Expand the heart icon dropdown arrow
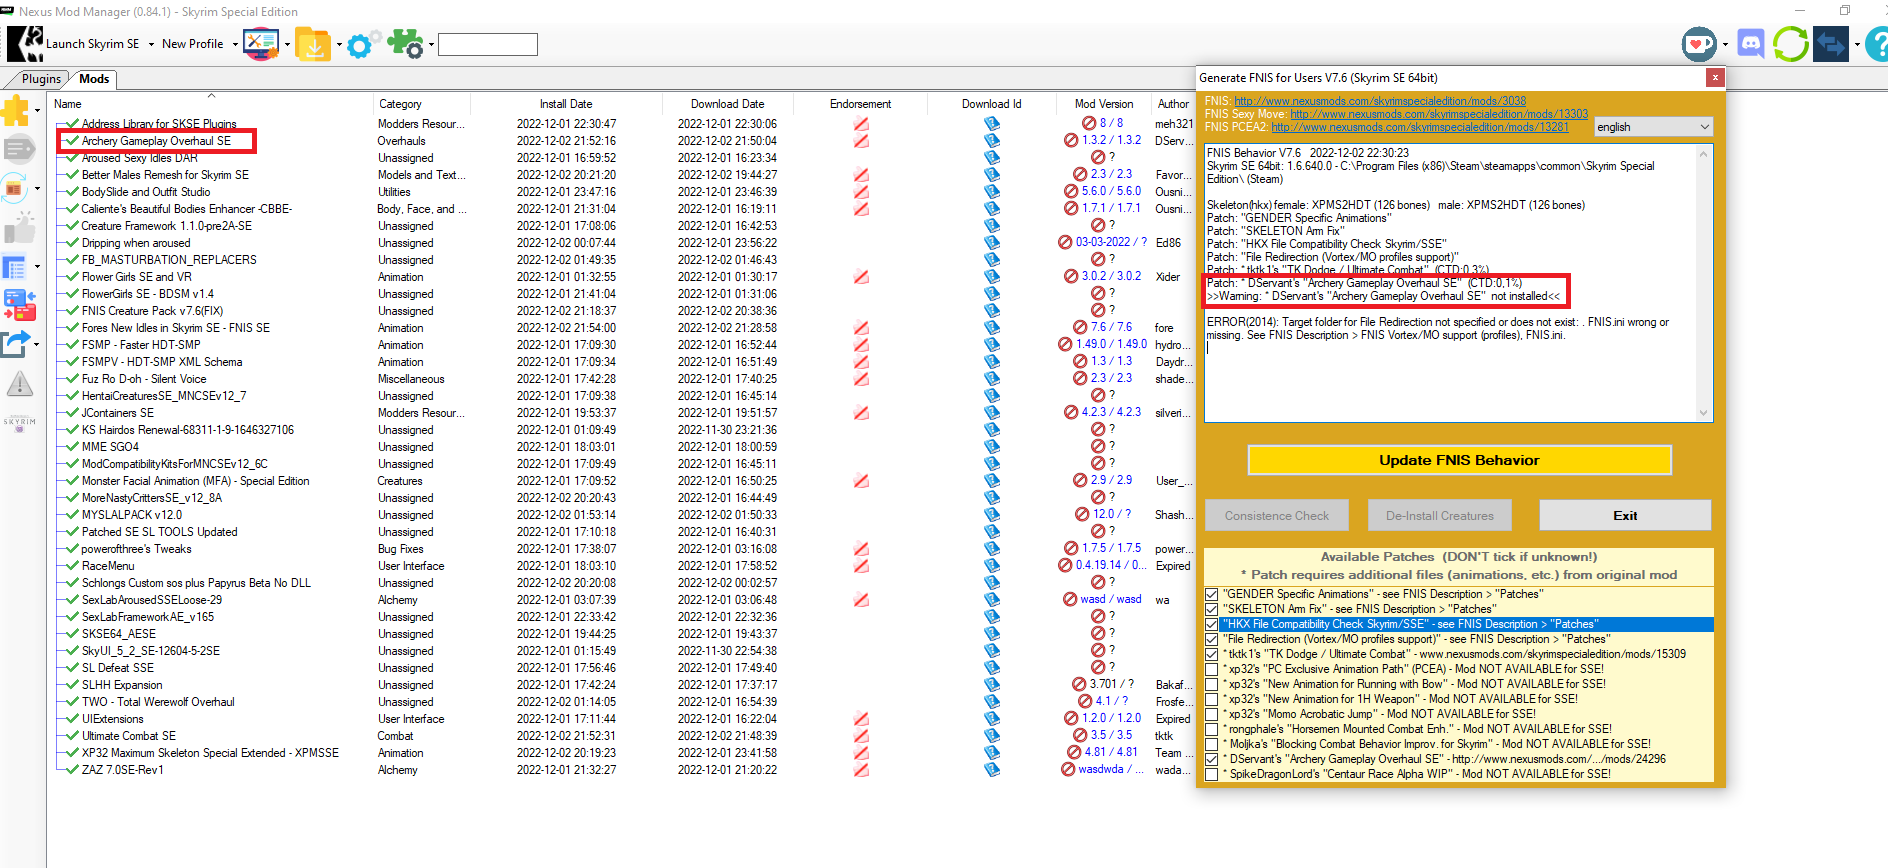The image size is (1888, 868). pyautogui.click(x=1725, y=44)
